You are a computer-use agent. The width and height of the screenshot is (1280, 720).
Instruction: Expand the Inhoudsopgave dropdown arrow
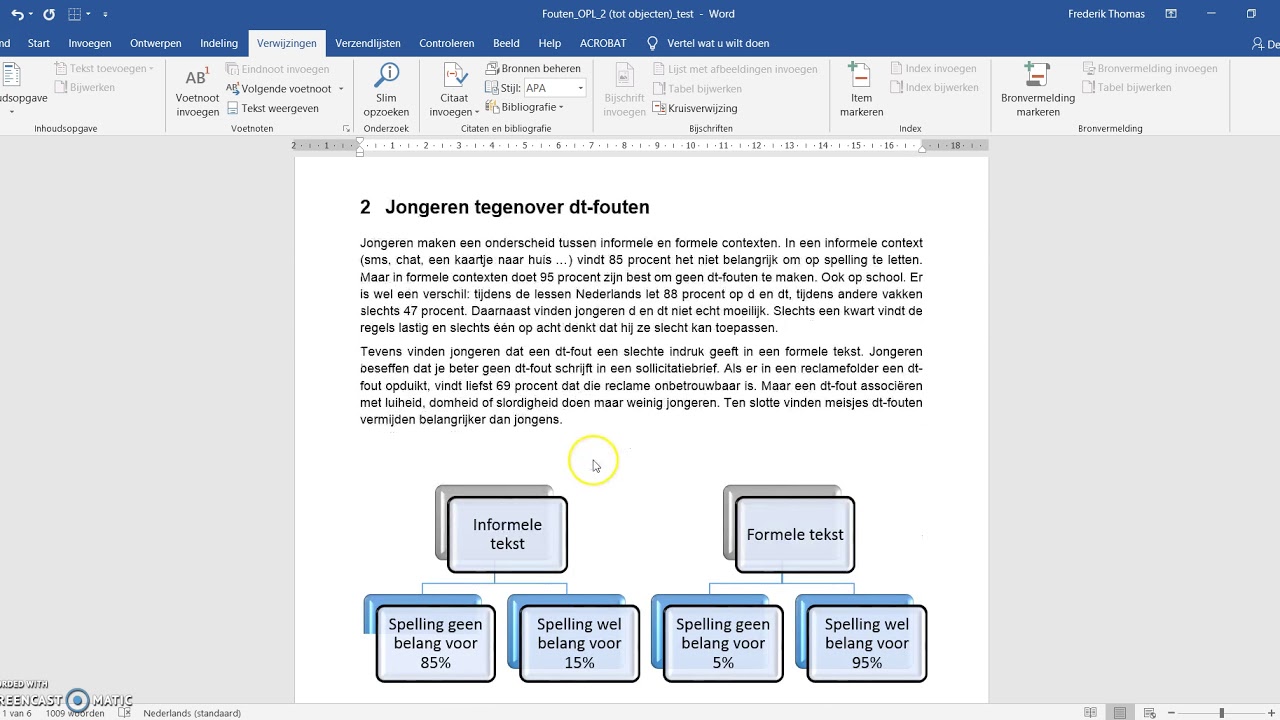(11, 112)
